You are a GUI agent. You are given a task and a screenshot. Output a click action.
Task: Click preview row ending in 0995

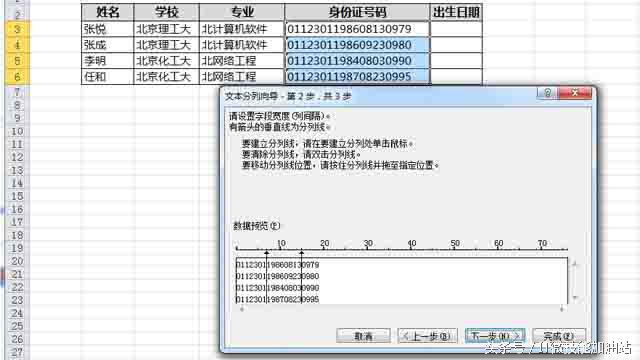pos(278,299)
